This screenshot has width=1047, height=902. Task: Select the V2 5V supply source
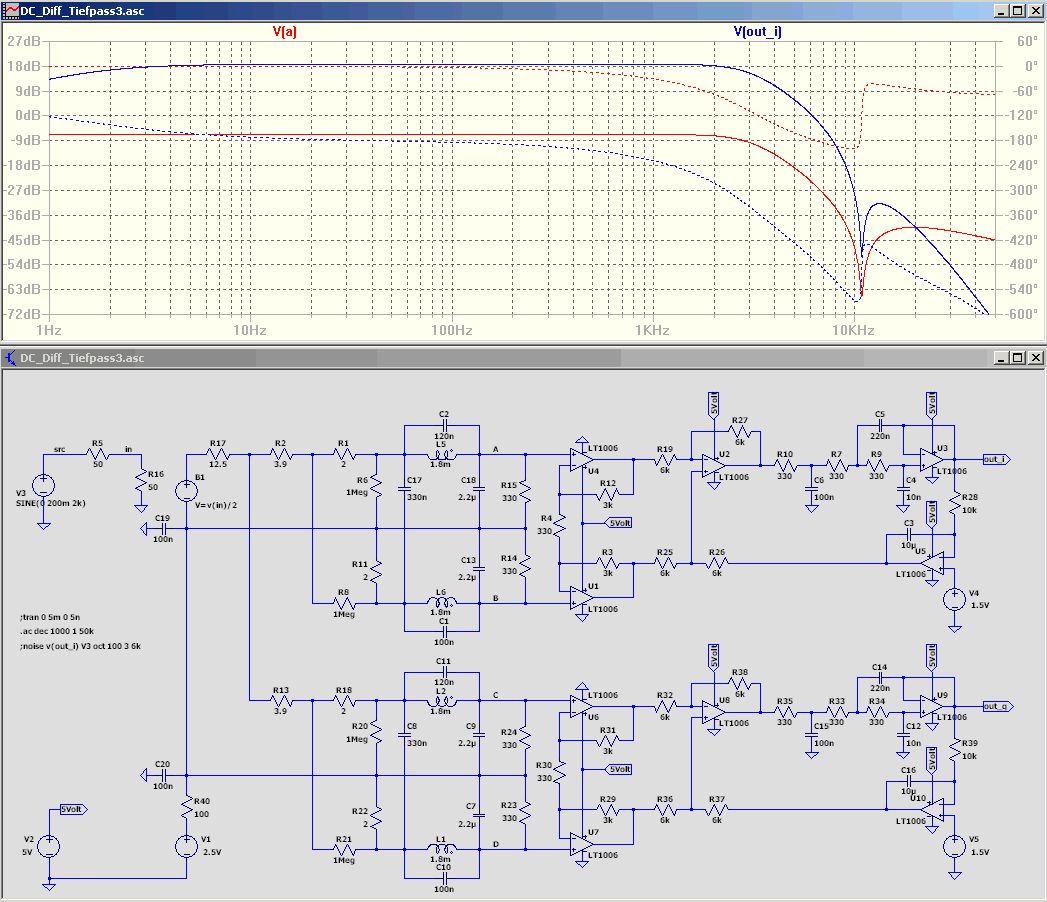point(48,846)
